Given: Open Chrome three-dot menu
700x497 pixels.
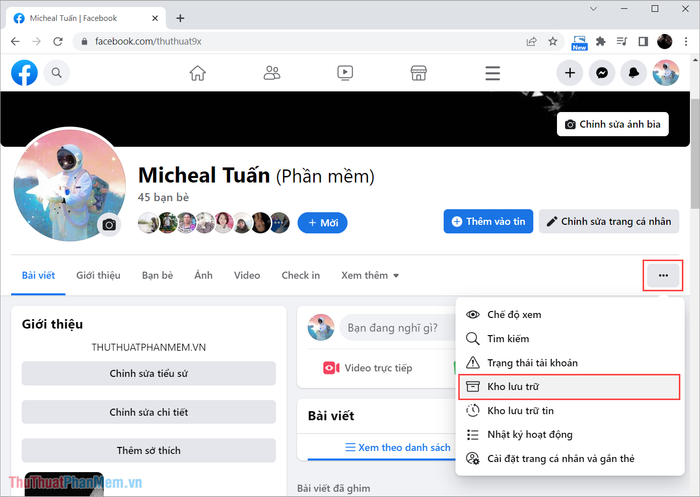Looking at the screenshot, I should tap(686, 42).
